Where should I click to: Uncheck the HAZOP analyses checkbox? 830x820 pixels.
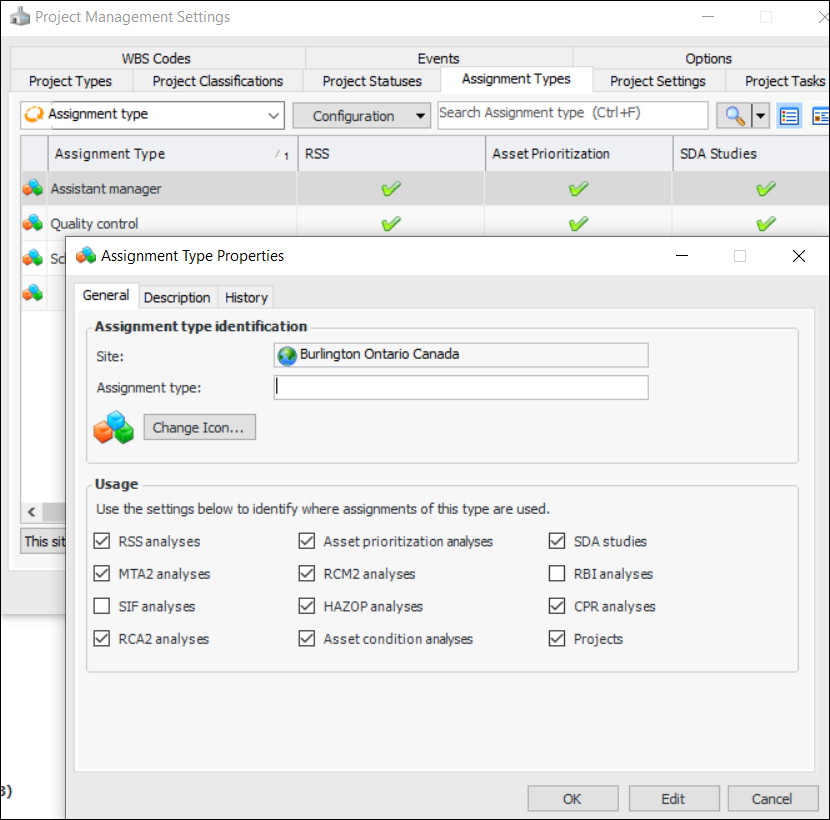click(x=307, y=606)
